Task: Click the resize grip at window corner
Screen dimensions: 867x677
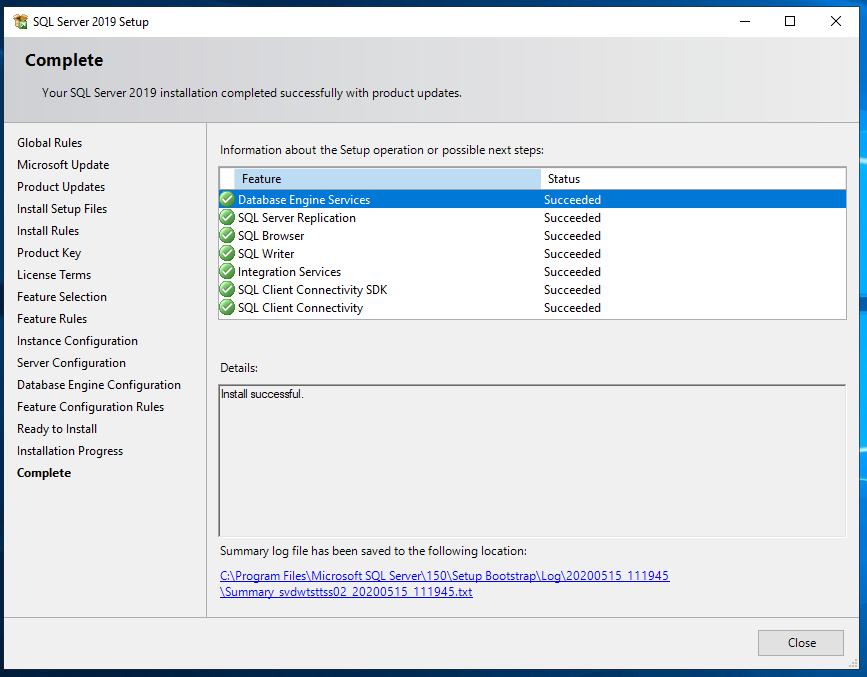Action: click(x=853, y=663)
